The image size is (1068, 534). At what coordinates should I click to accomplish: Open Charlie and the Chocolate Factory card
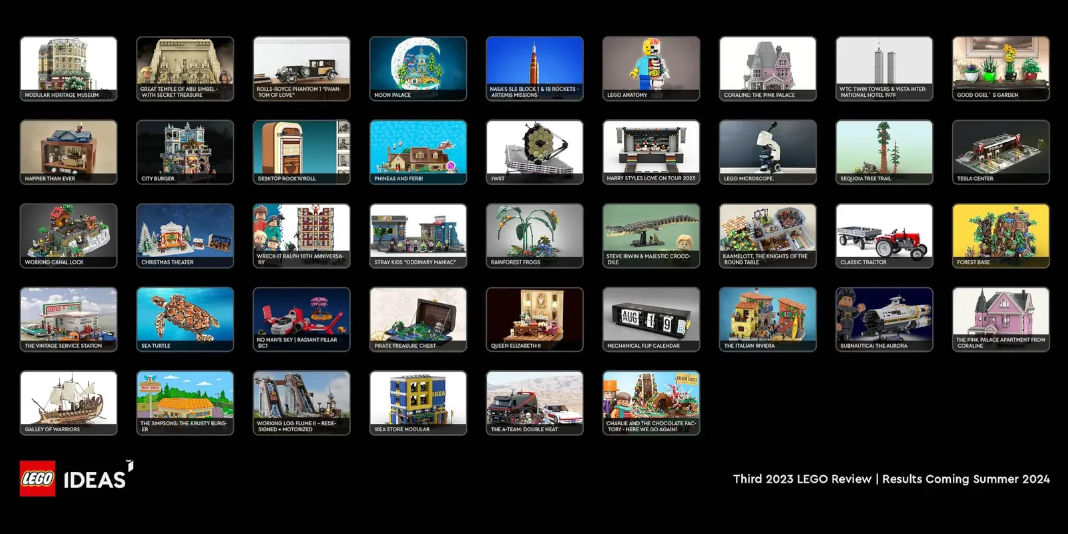tap(651, 403)
